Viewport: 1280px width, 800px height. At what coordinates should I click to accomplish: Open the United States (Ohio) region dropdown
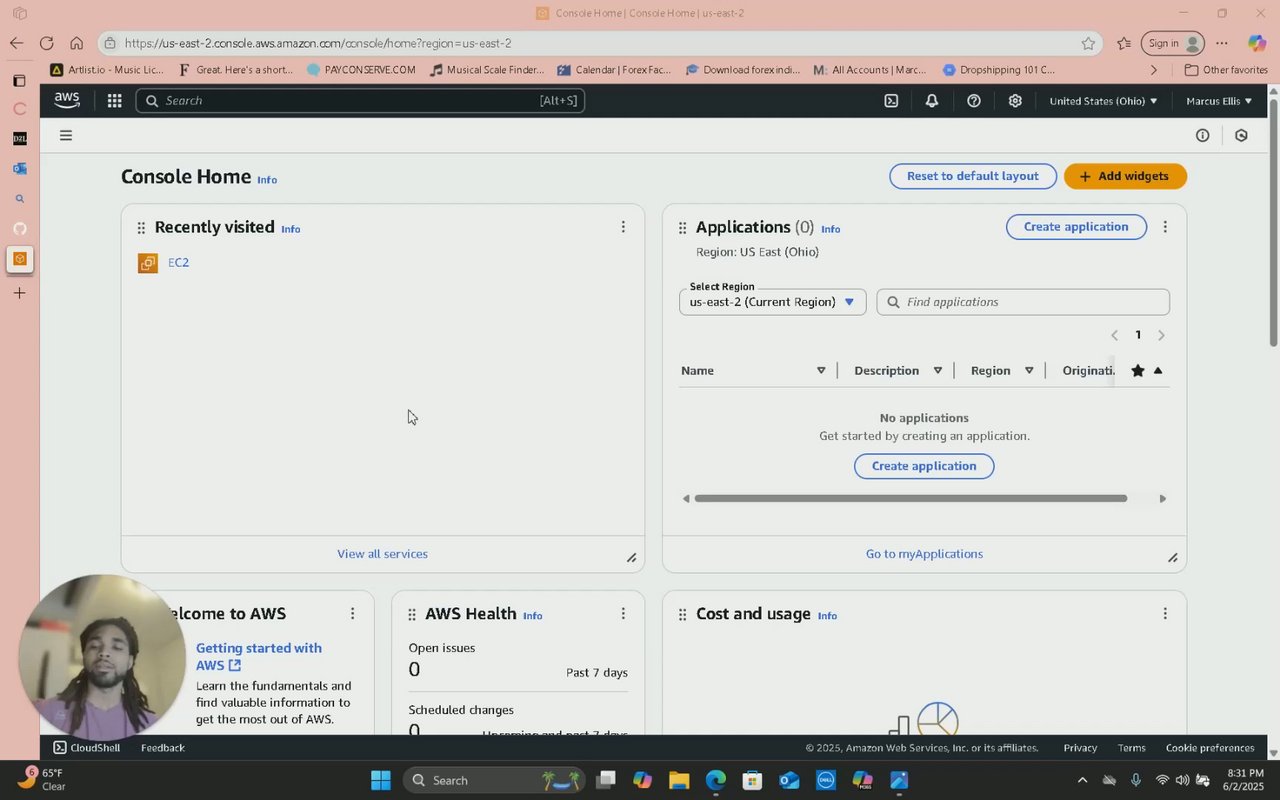click(x=1103, y=101)
